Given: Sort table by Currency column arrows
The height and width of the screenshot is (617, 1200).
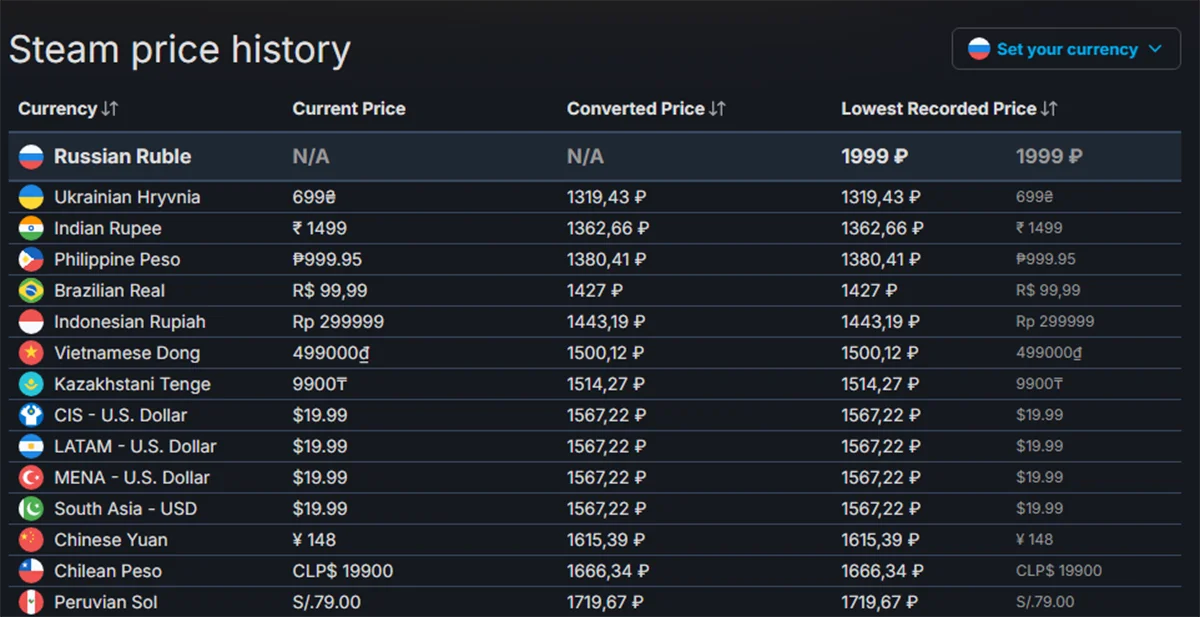Looking at the screenshot, I should (110, 109).
